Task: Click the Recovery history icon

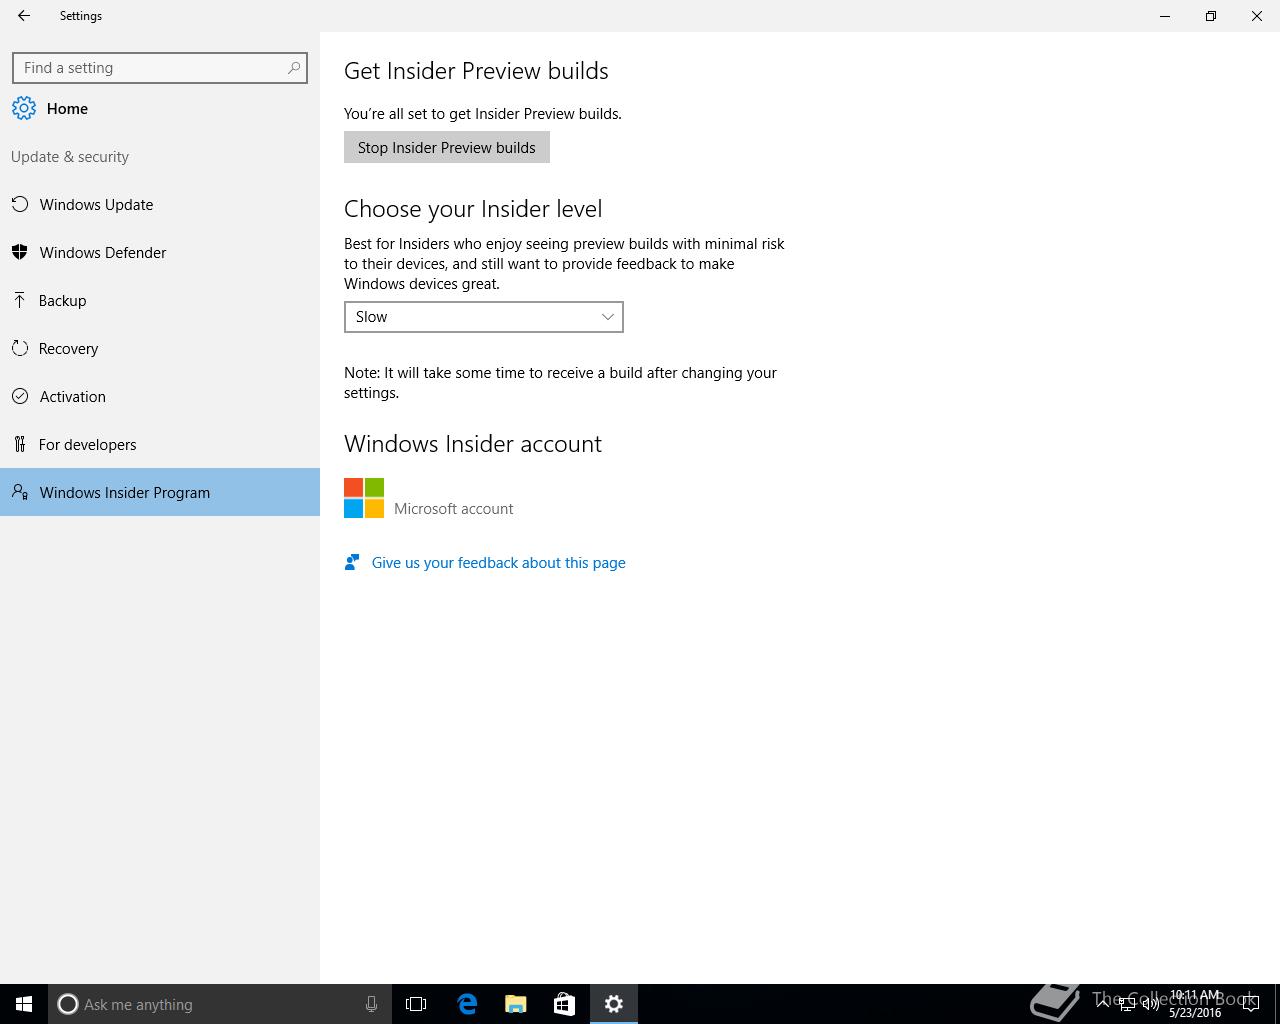Action: click(20, 348)
